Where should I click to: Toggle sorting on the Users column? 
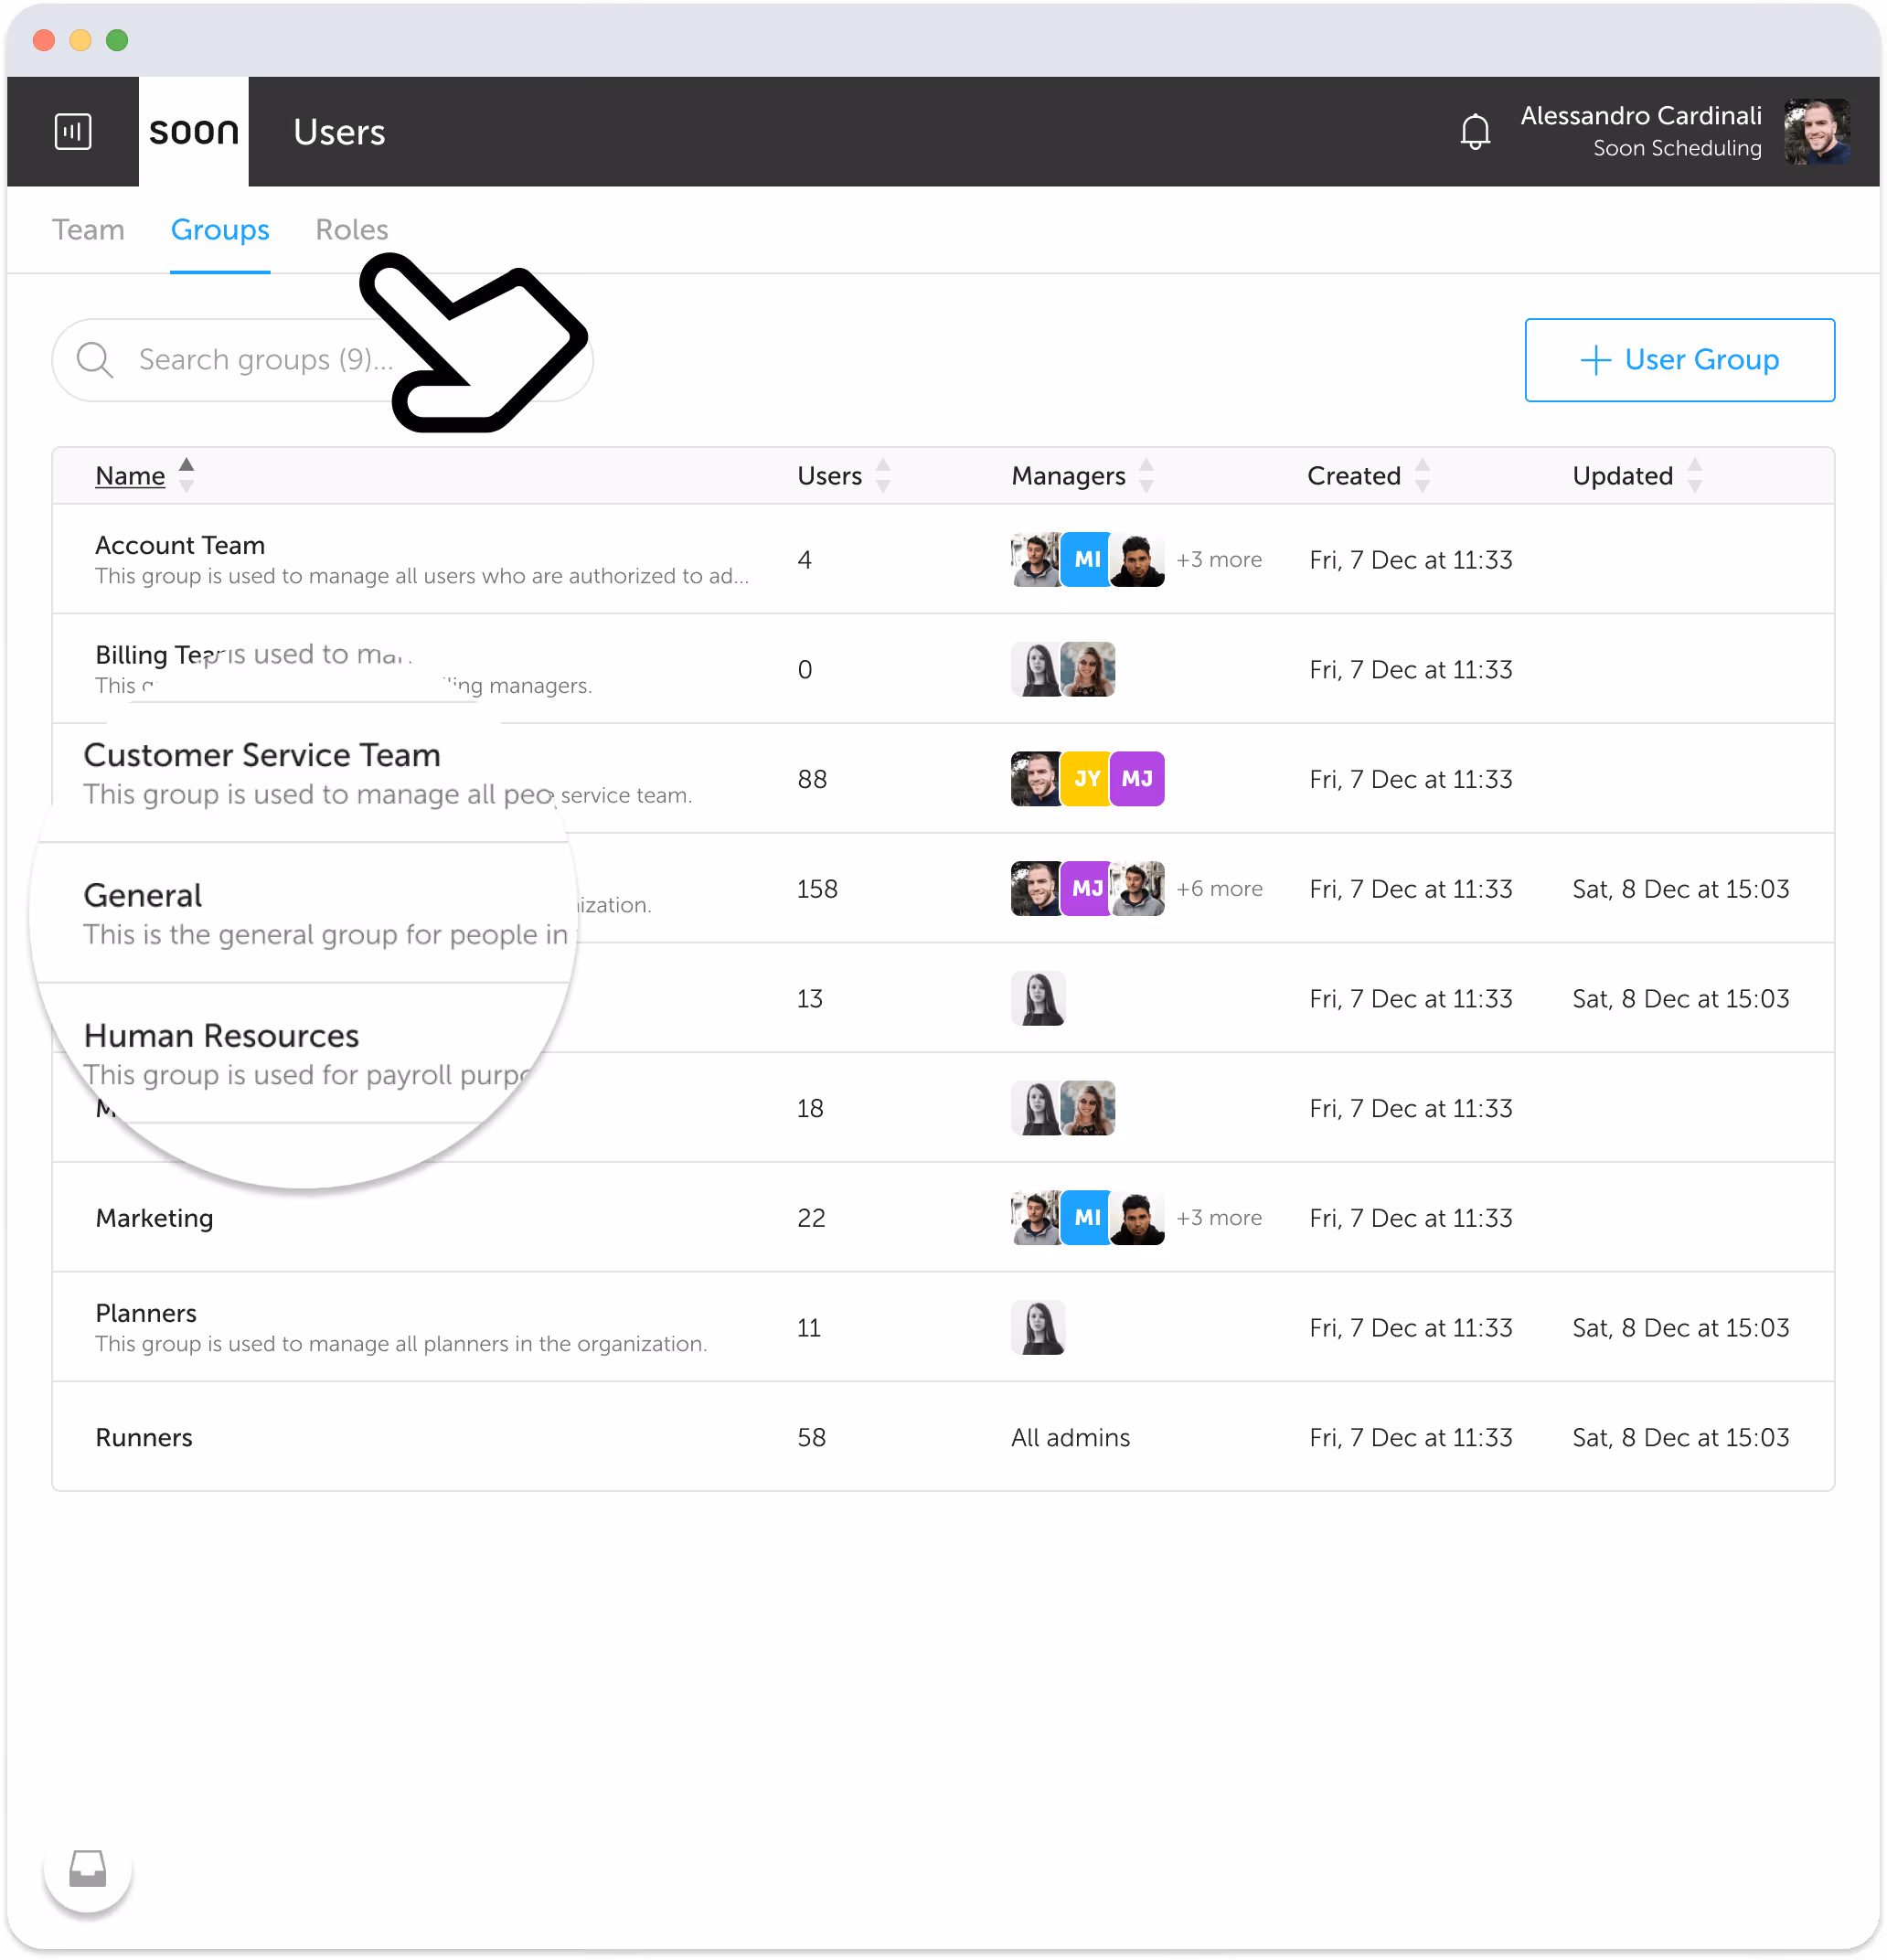tap(883, 476)
